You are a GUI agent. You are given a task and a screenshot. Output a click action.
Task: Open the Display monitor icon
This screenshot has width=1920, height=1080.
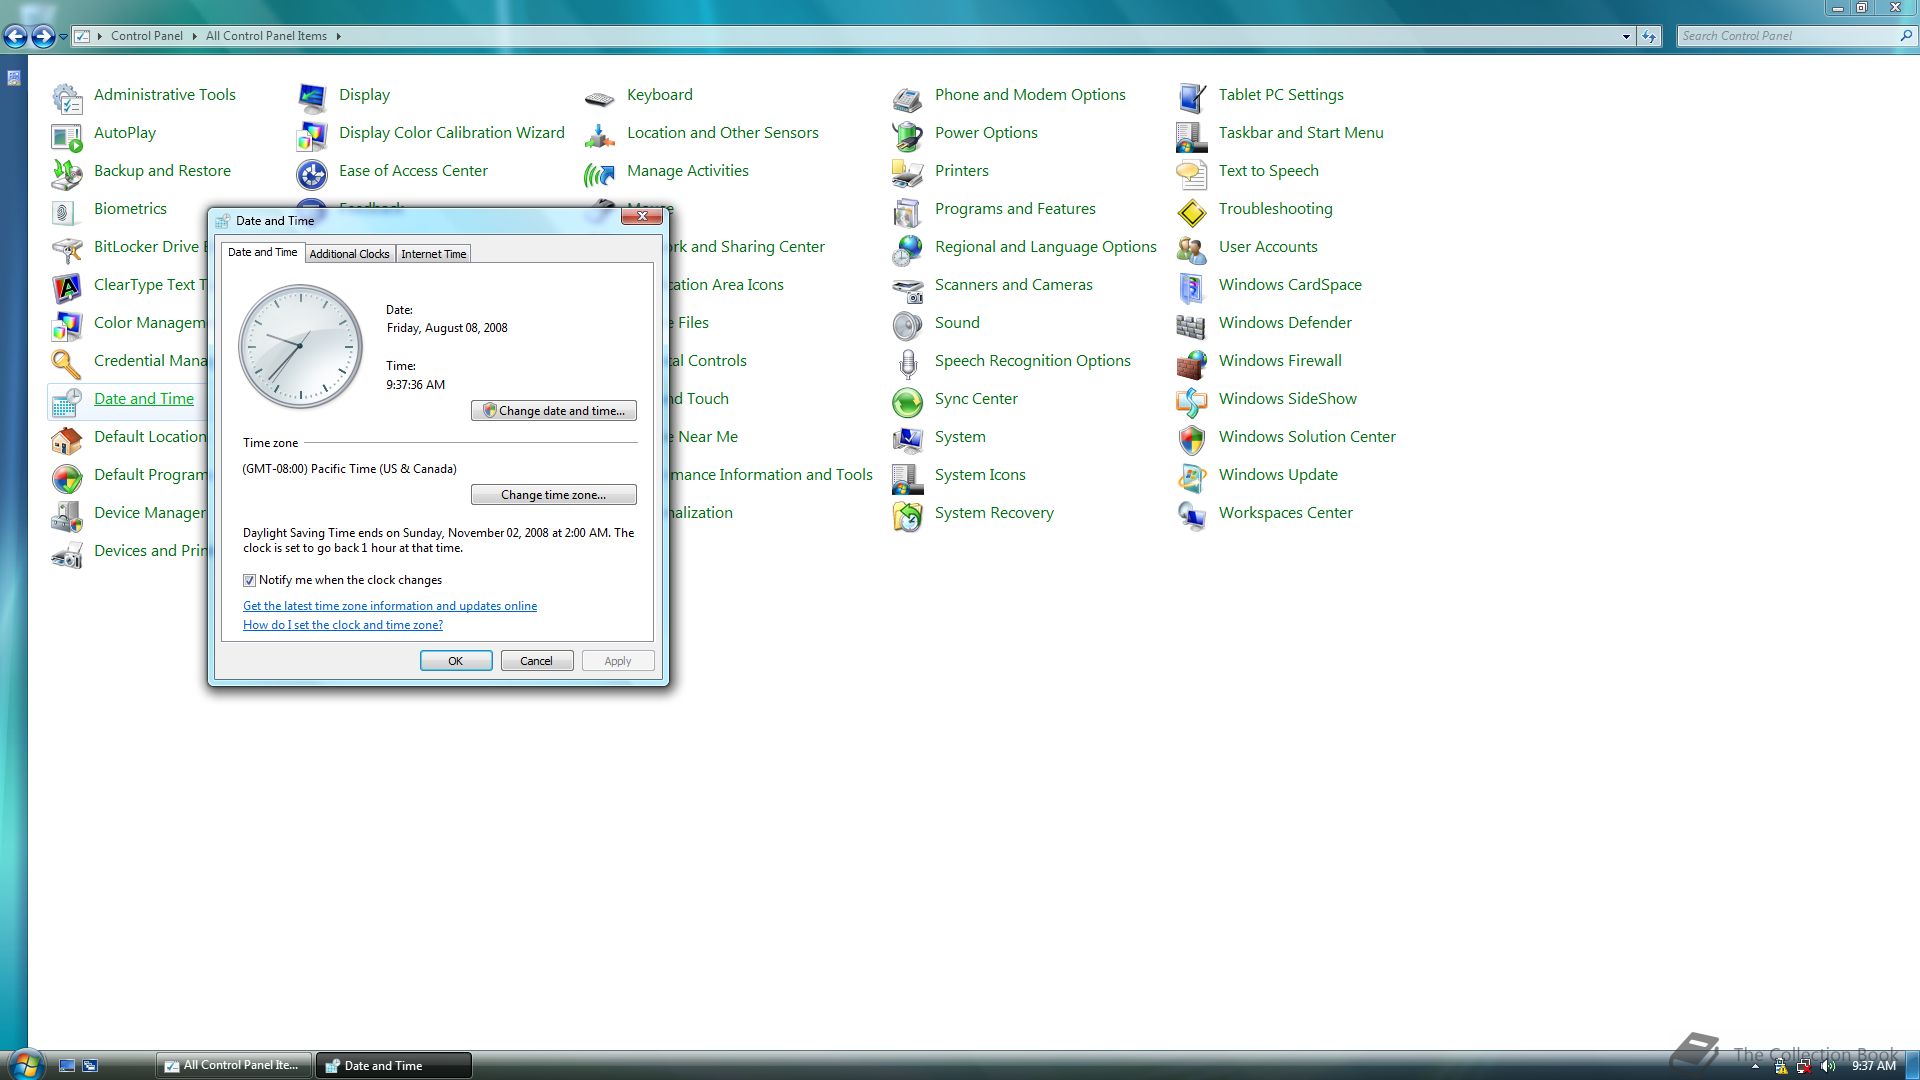pyautogui.click(x=312, y=97)
